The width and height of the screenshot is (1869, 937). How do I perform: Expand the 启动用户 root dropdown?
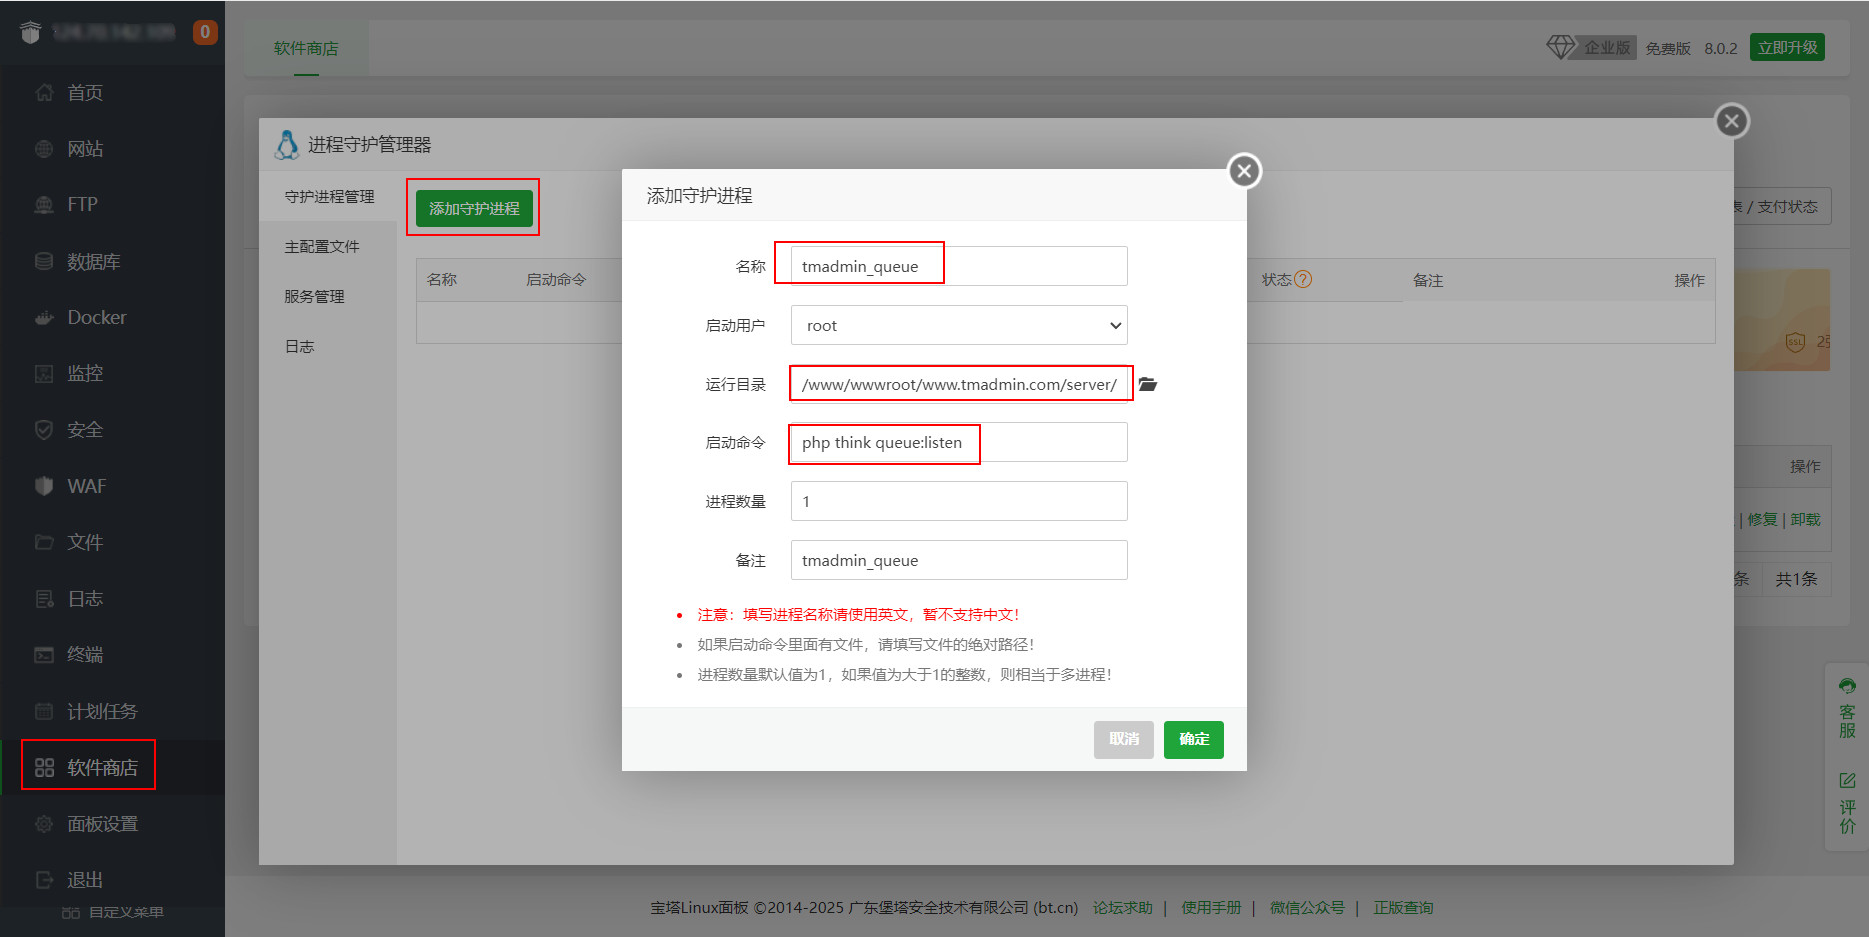point(958,326)
